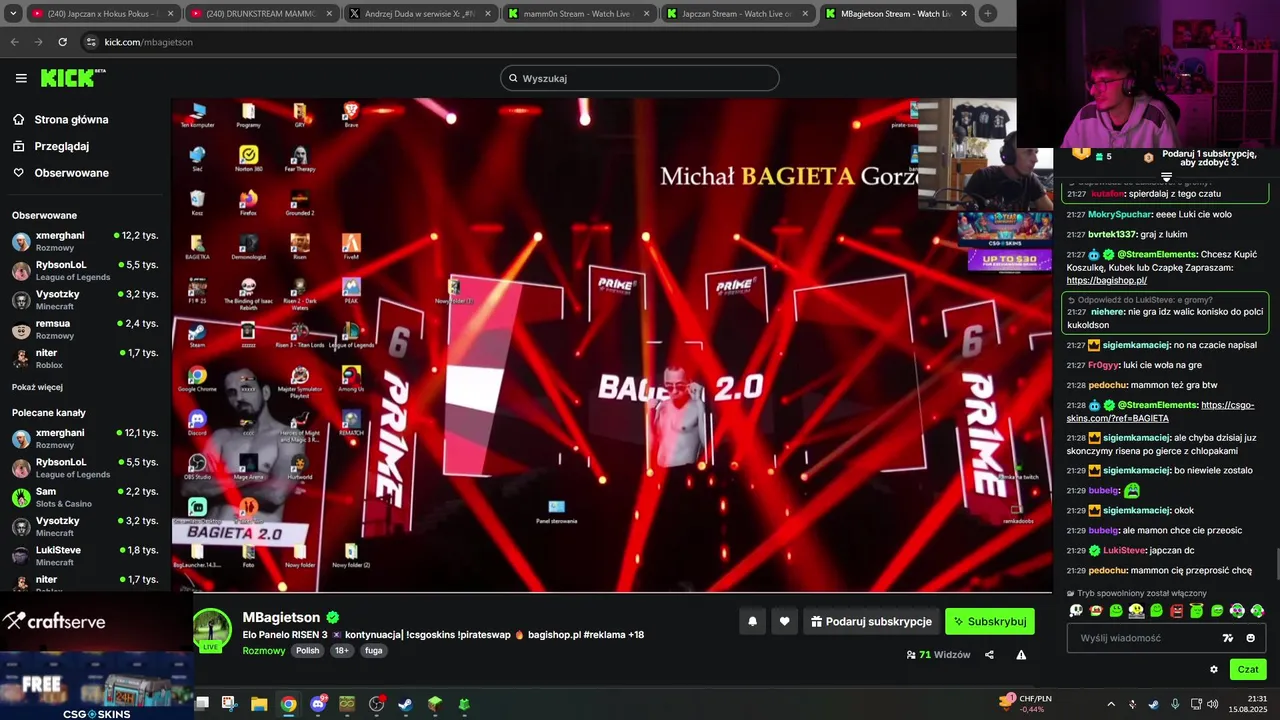Go to Strona główna in sidebar
The width and height of the screenshot is (1280, 720).
[x=71, y=119]
